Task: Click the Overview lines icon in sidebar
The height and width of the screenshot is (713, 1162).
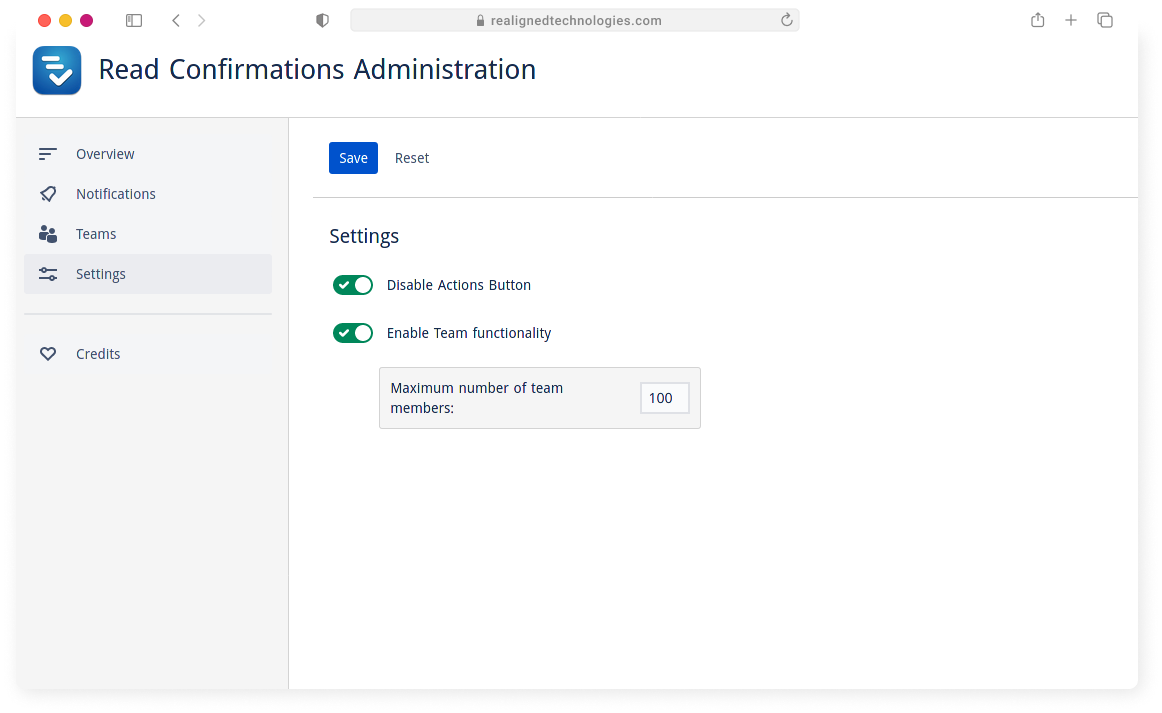Action: point(47,154)
